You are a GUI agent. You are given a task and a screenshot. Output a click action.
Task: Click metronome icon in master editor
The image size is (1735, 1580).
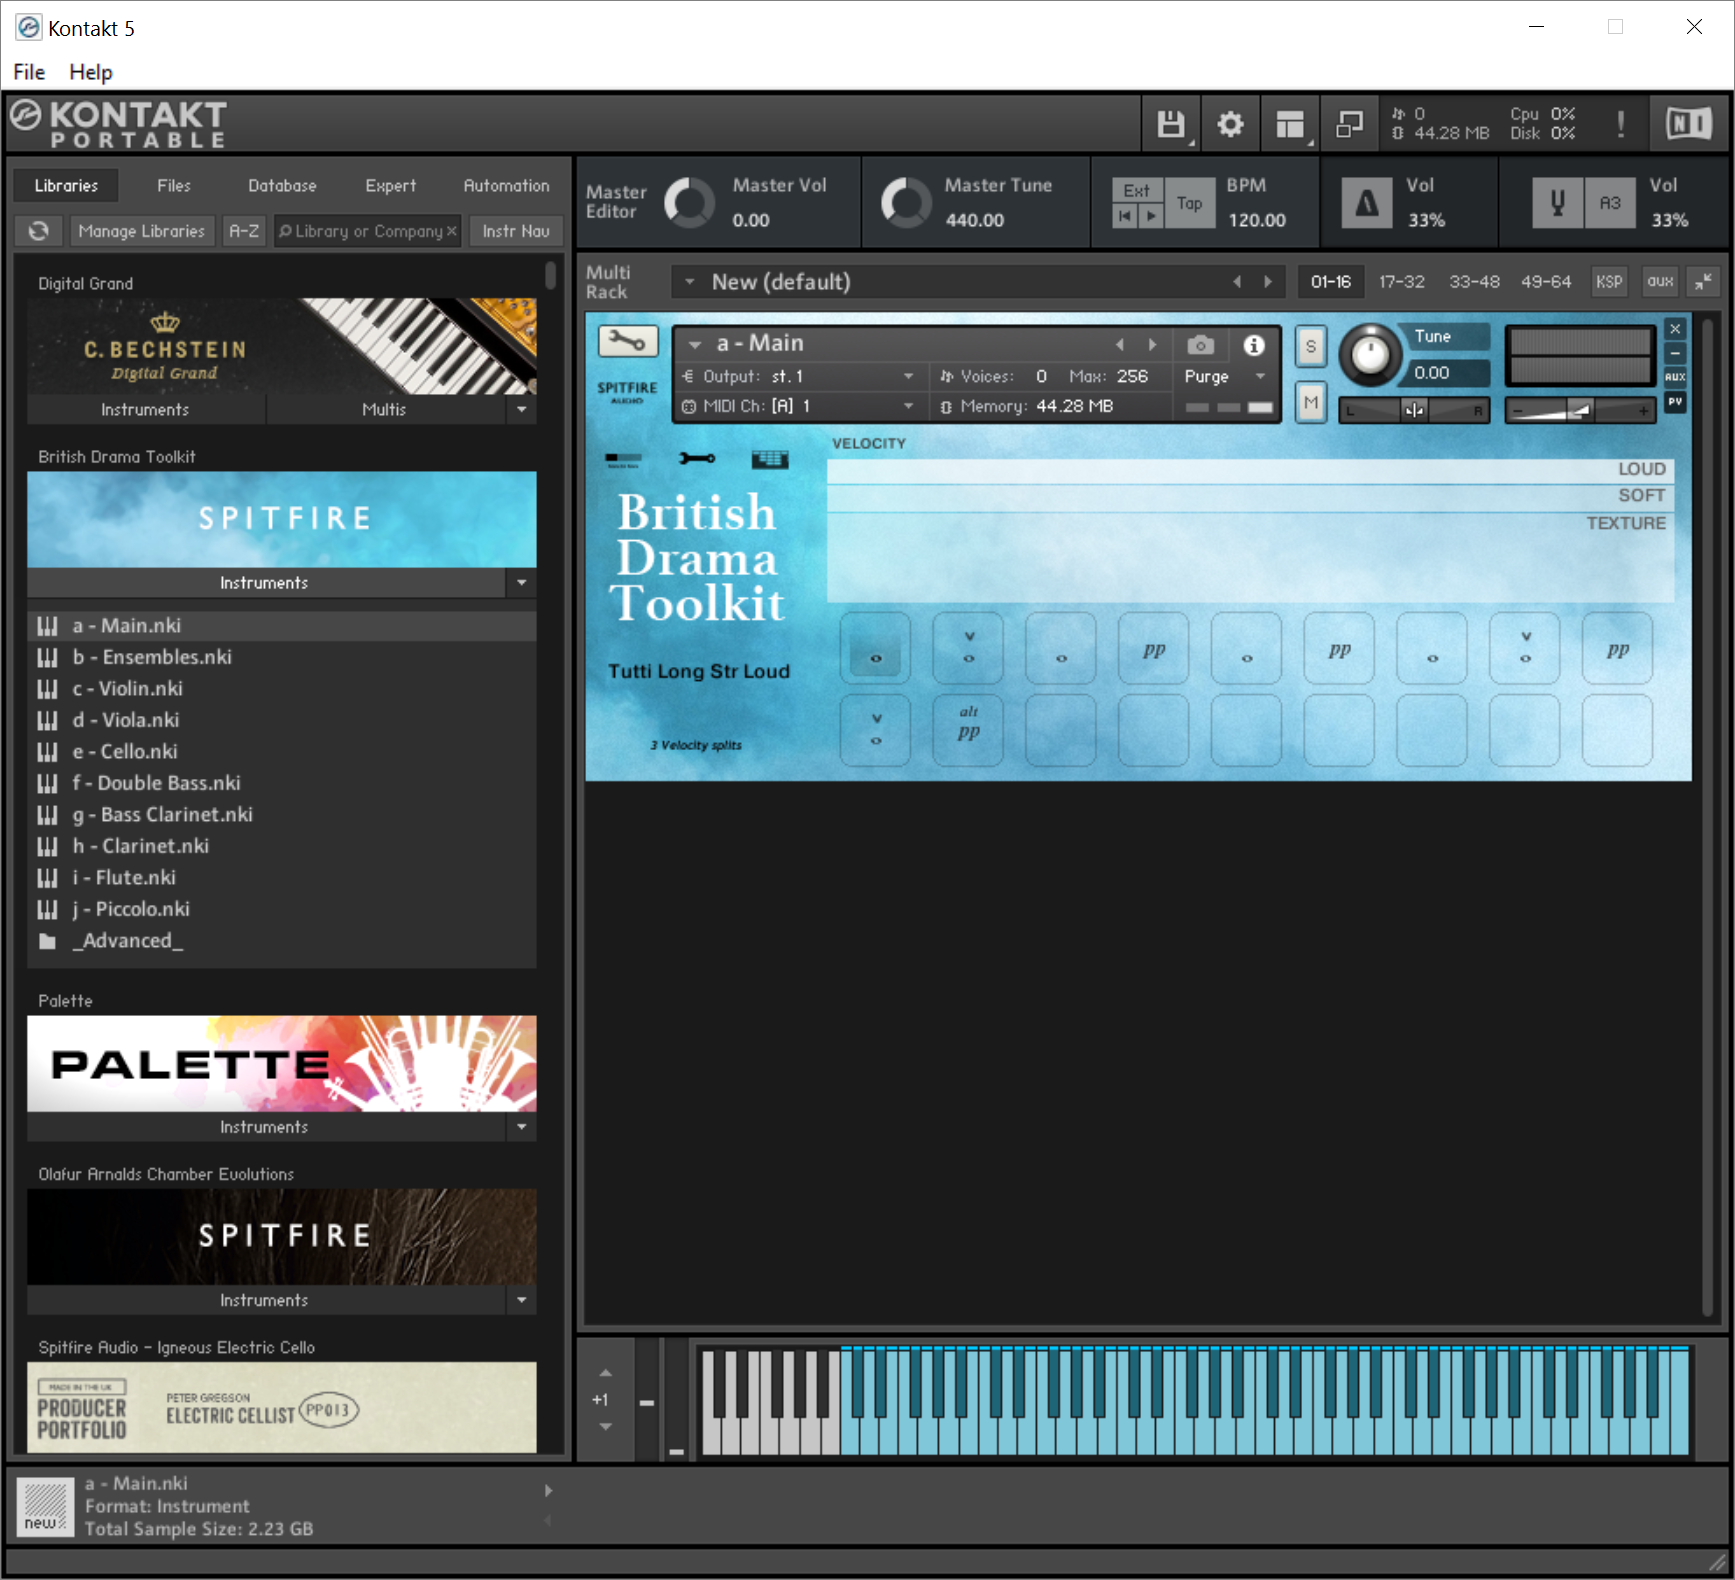pyautogui.click(x=1366, y=203)
